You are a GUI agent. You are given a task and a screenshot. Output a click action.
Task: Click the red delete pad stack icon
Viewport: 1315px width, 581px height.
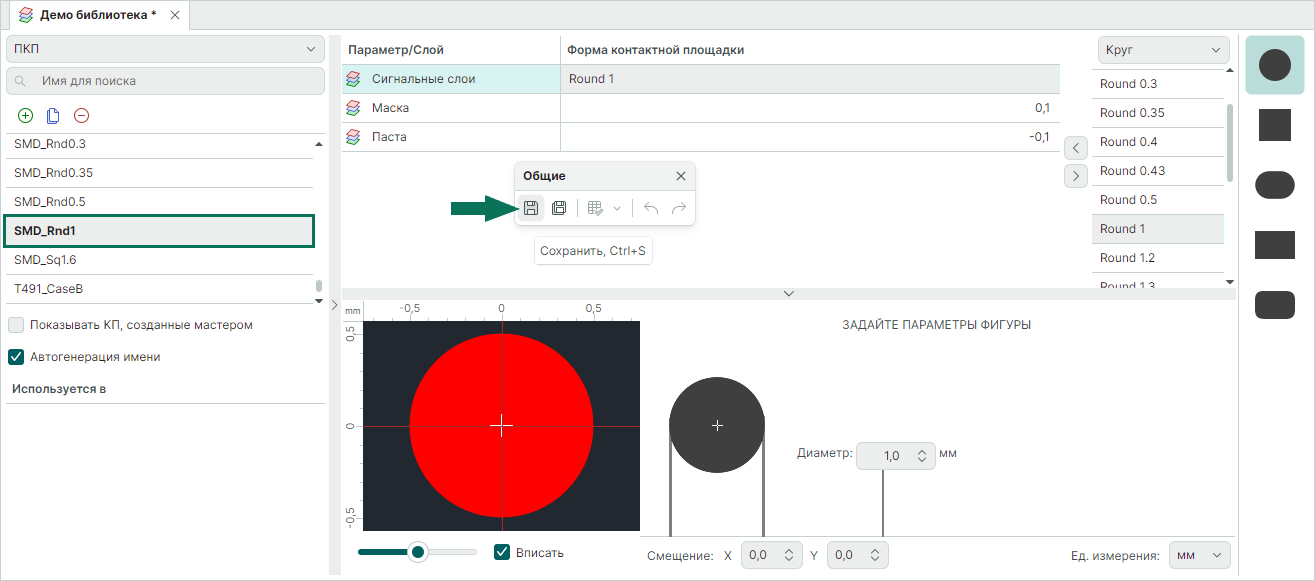[82, 116]
